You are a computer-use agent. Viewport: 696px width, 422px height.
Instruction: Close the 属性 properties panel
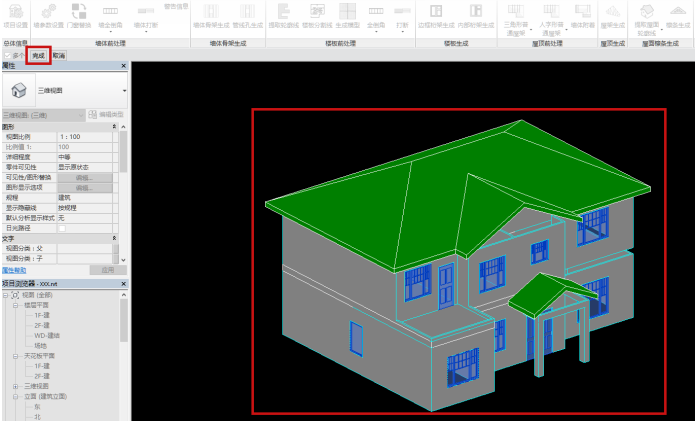pyautogui.click(x=124, y=66)
